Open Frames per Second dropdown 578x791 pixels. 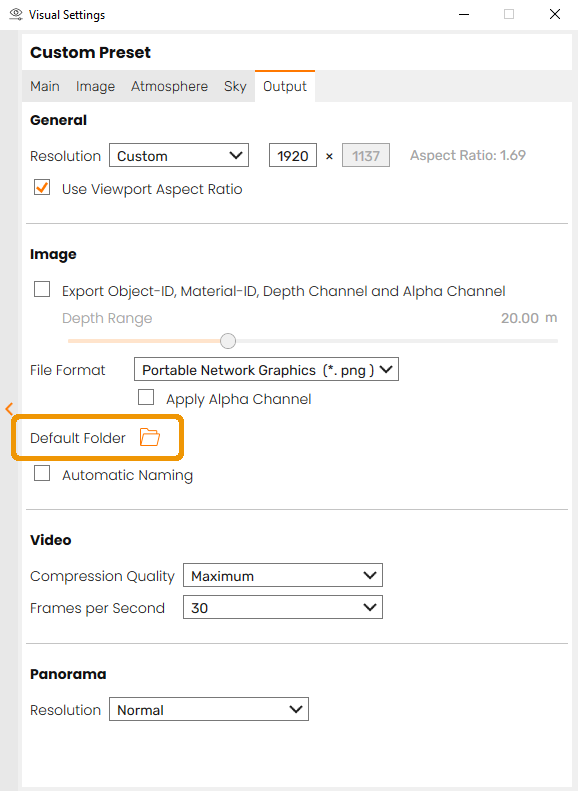[283, 607]
